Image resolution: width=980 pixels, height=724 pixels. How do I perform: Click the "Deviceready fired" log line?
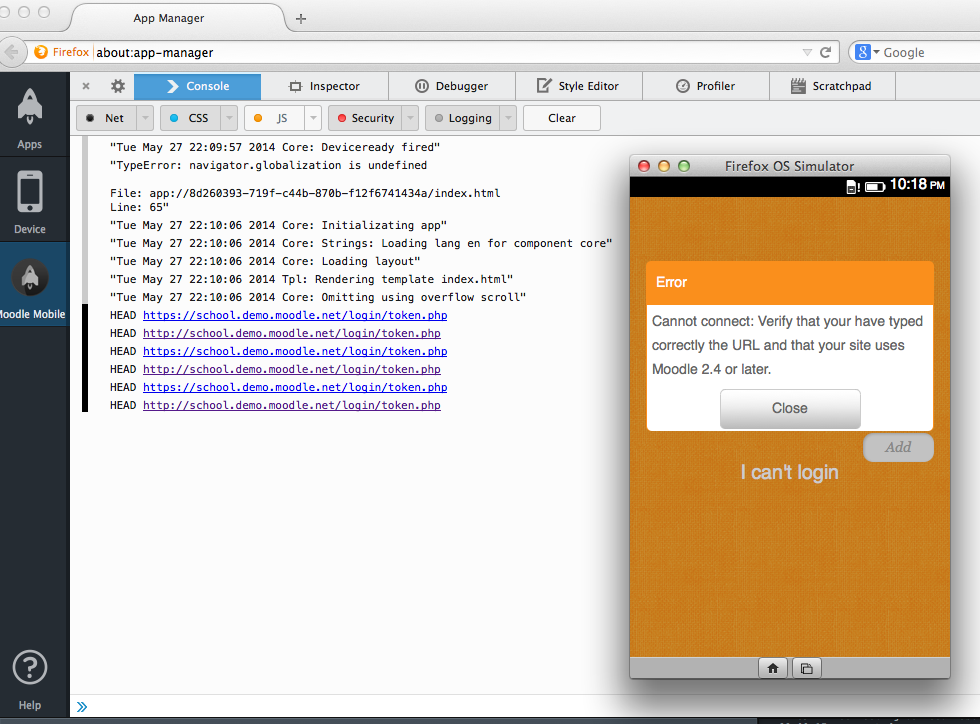(x=275, y=147)
